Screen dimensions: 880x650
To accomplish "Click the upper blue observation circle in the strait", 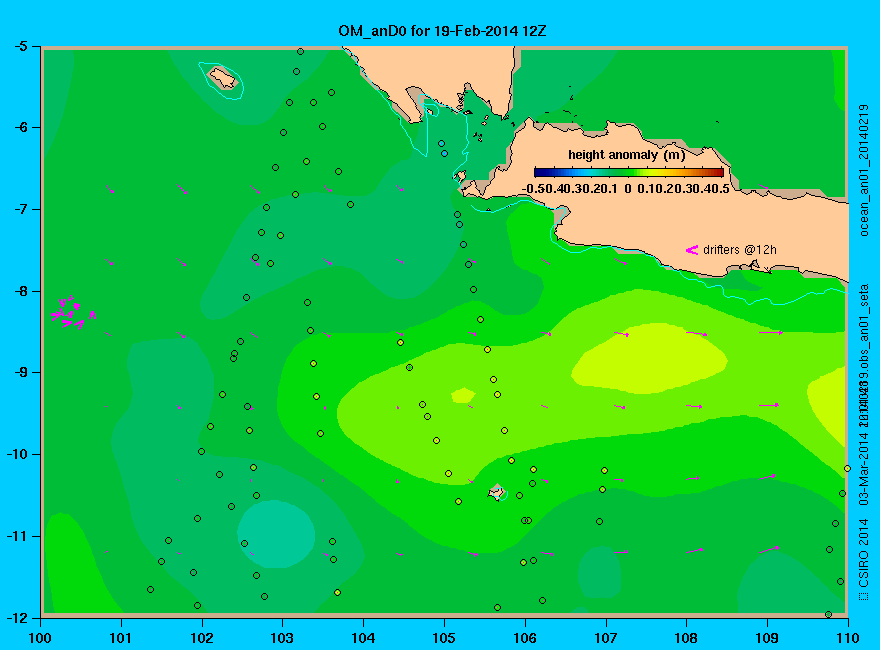I will click(441, 144).
